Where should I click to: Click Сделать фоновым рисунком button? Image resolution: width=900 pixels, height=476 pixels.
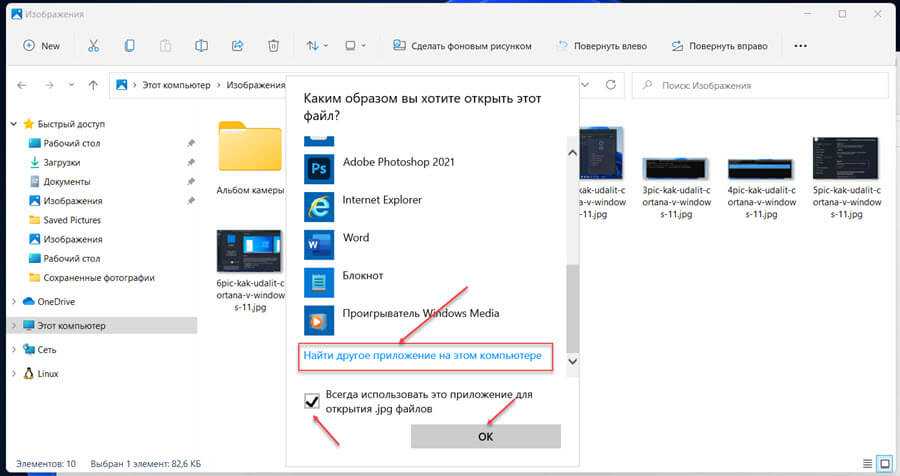point(462,46)
